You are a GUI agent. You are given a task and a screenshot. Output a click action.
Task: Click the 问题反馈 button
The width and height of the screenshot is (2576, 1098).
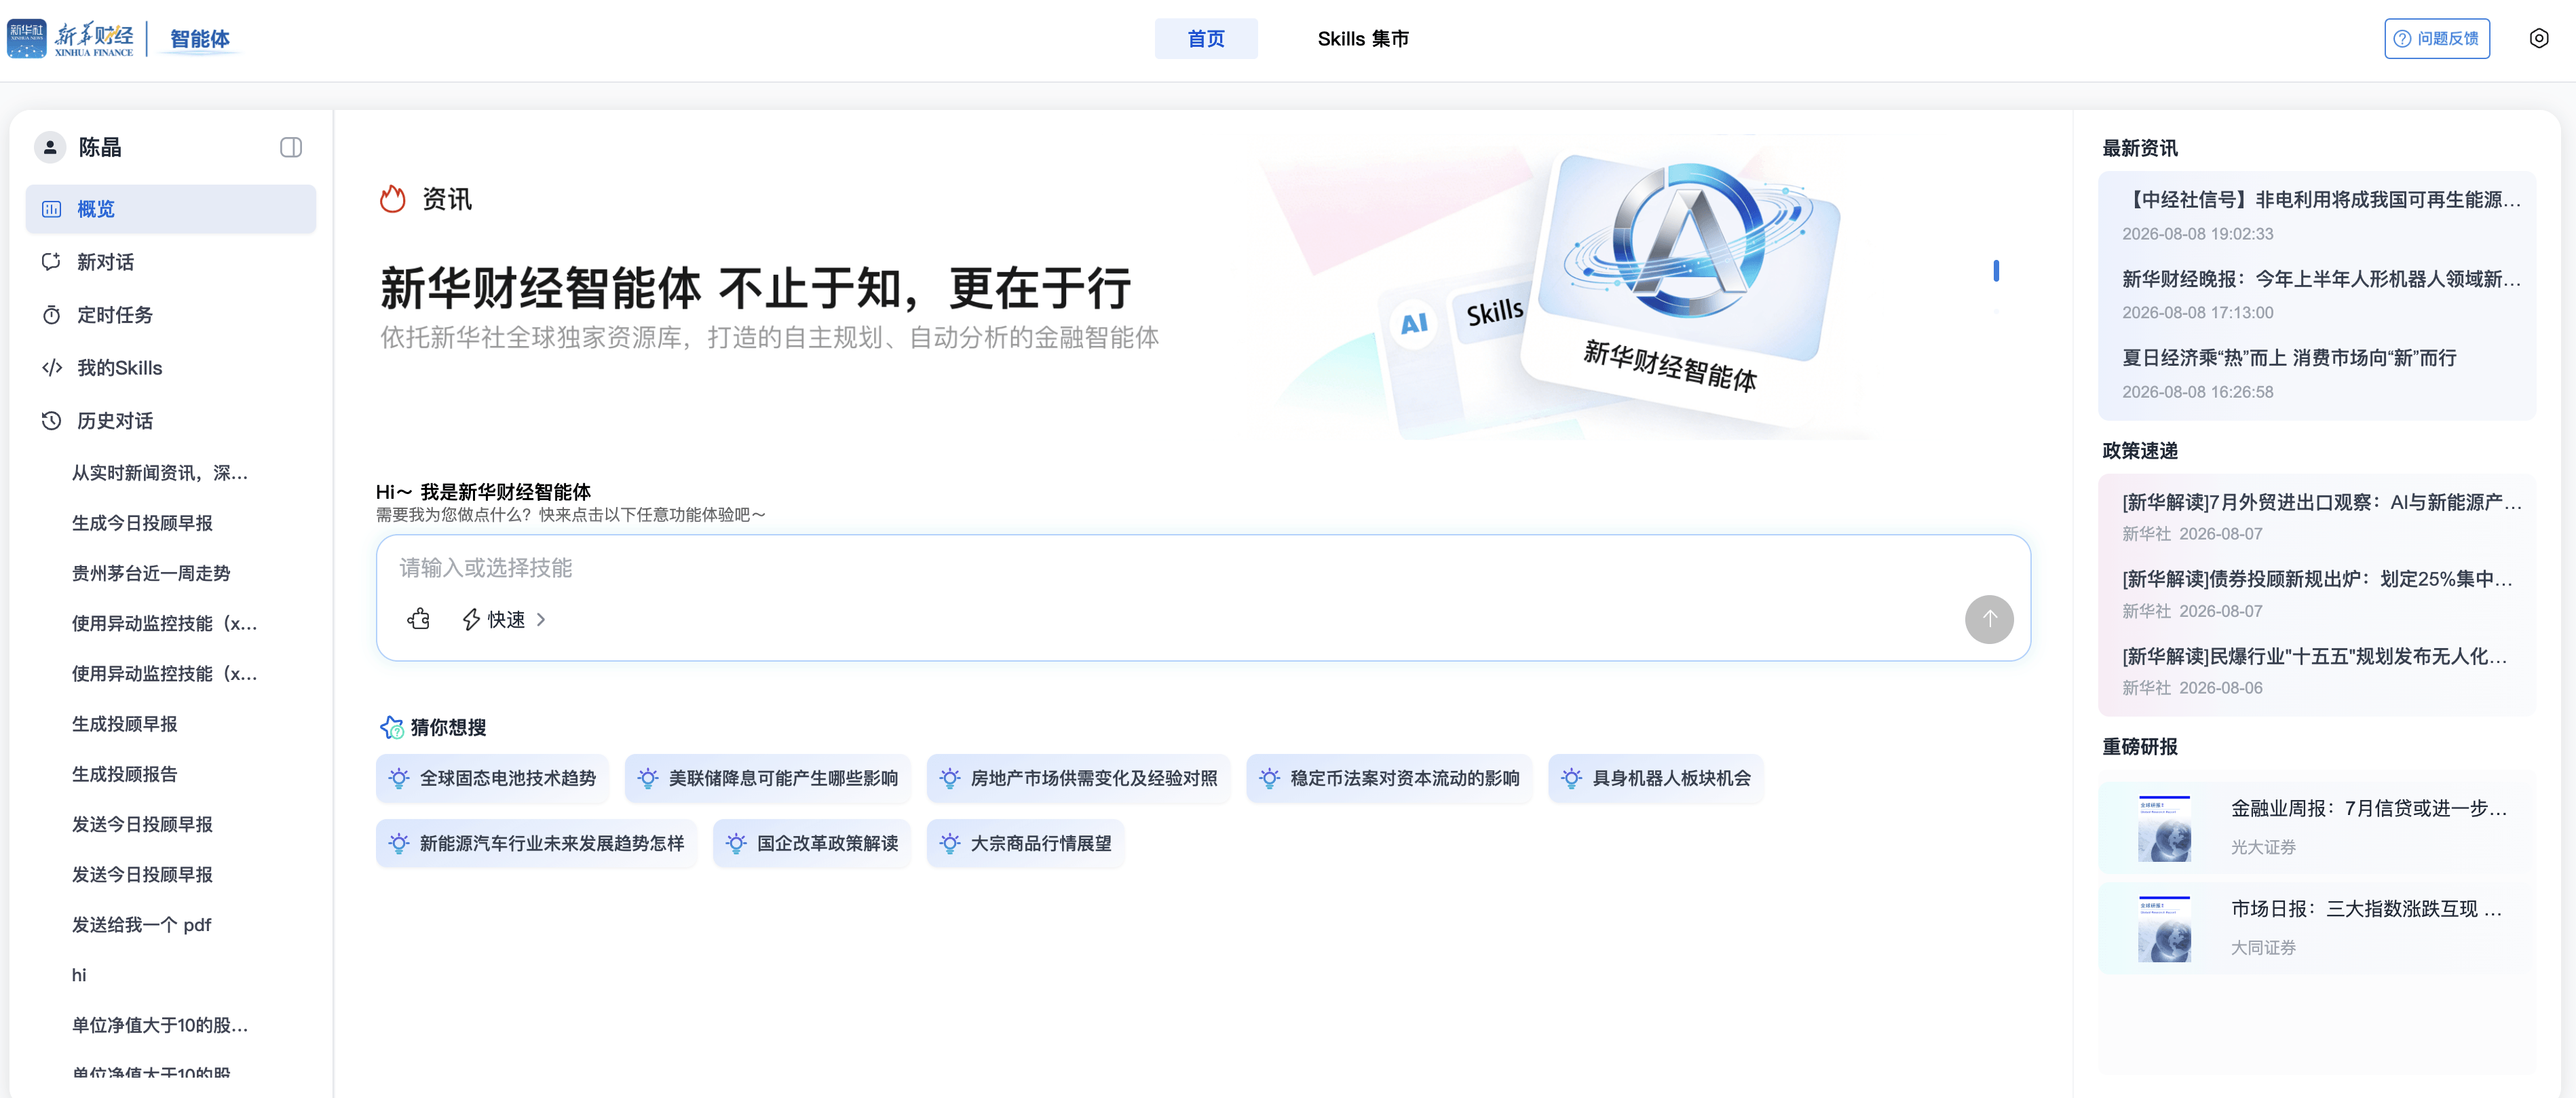[x=2436, y=38]
